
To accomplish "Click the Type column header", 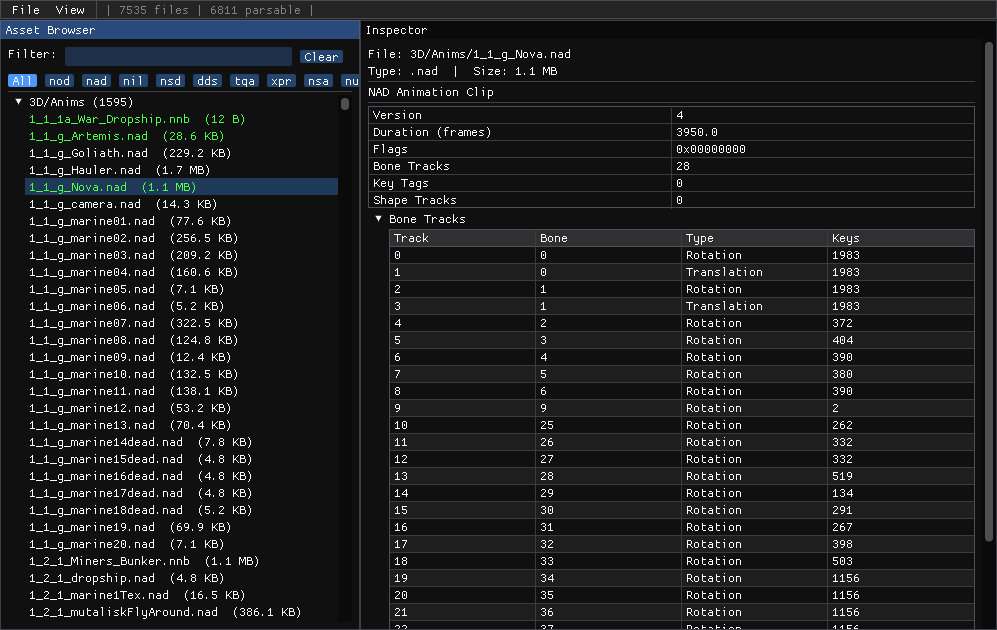I will tap(755, 238).
